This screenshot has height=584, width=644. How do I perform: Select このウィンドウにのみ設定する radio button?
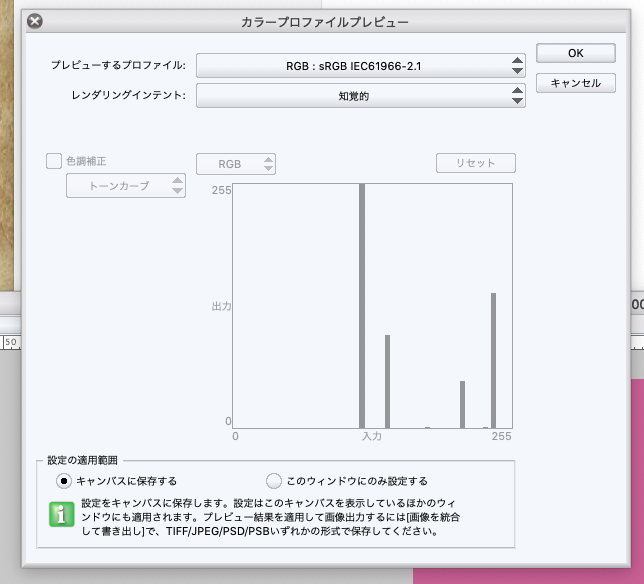pos(274,481)
